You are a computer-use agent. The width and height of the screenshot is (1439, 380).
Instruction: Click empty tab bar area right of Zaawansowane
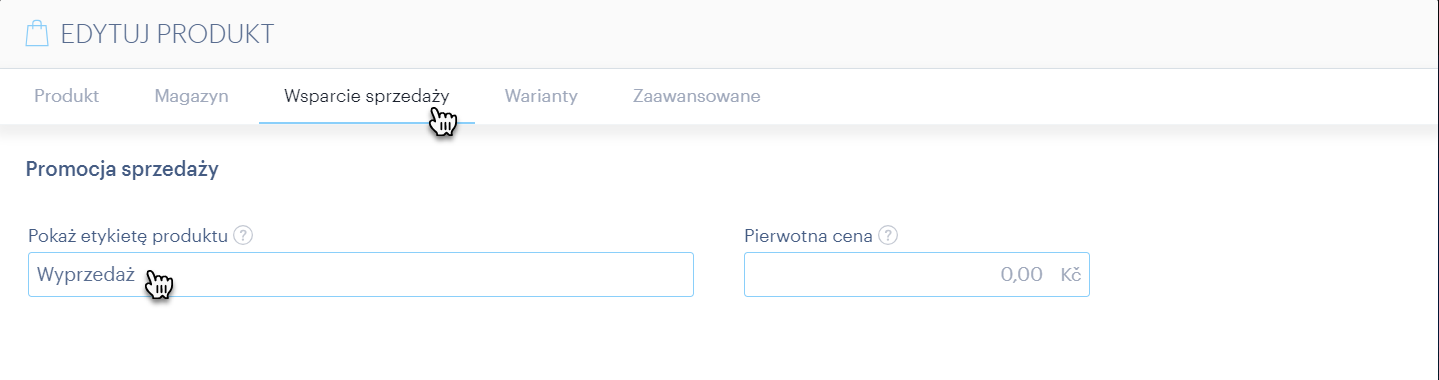[1100, 96]
